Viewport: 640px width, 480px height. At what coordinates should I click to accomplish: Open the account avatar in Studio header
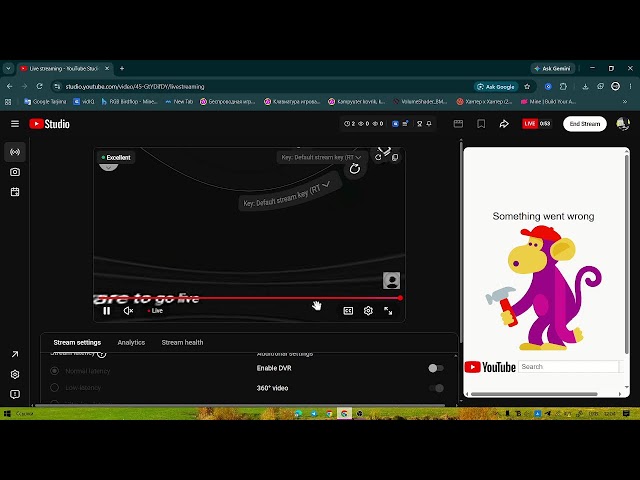623,124
